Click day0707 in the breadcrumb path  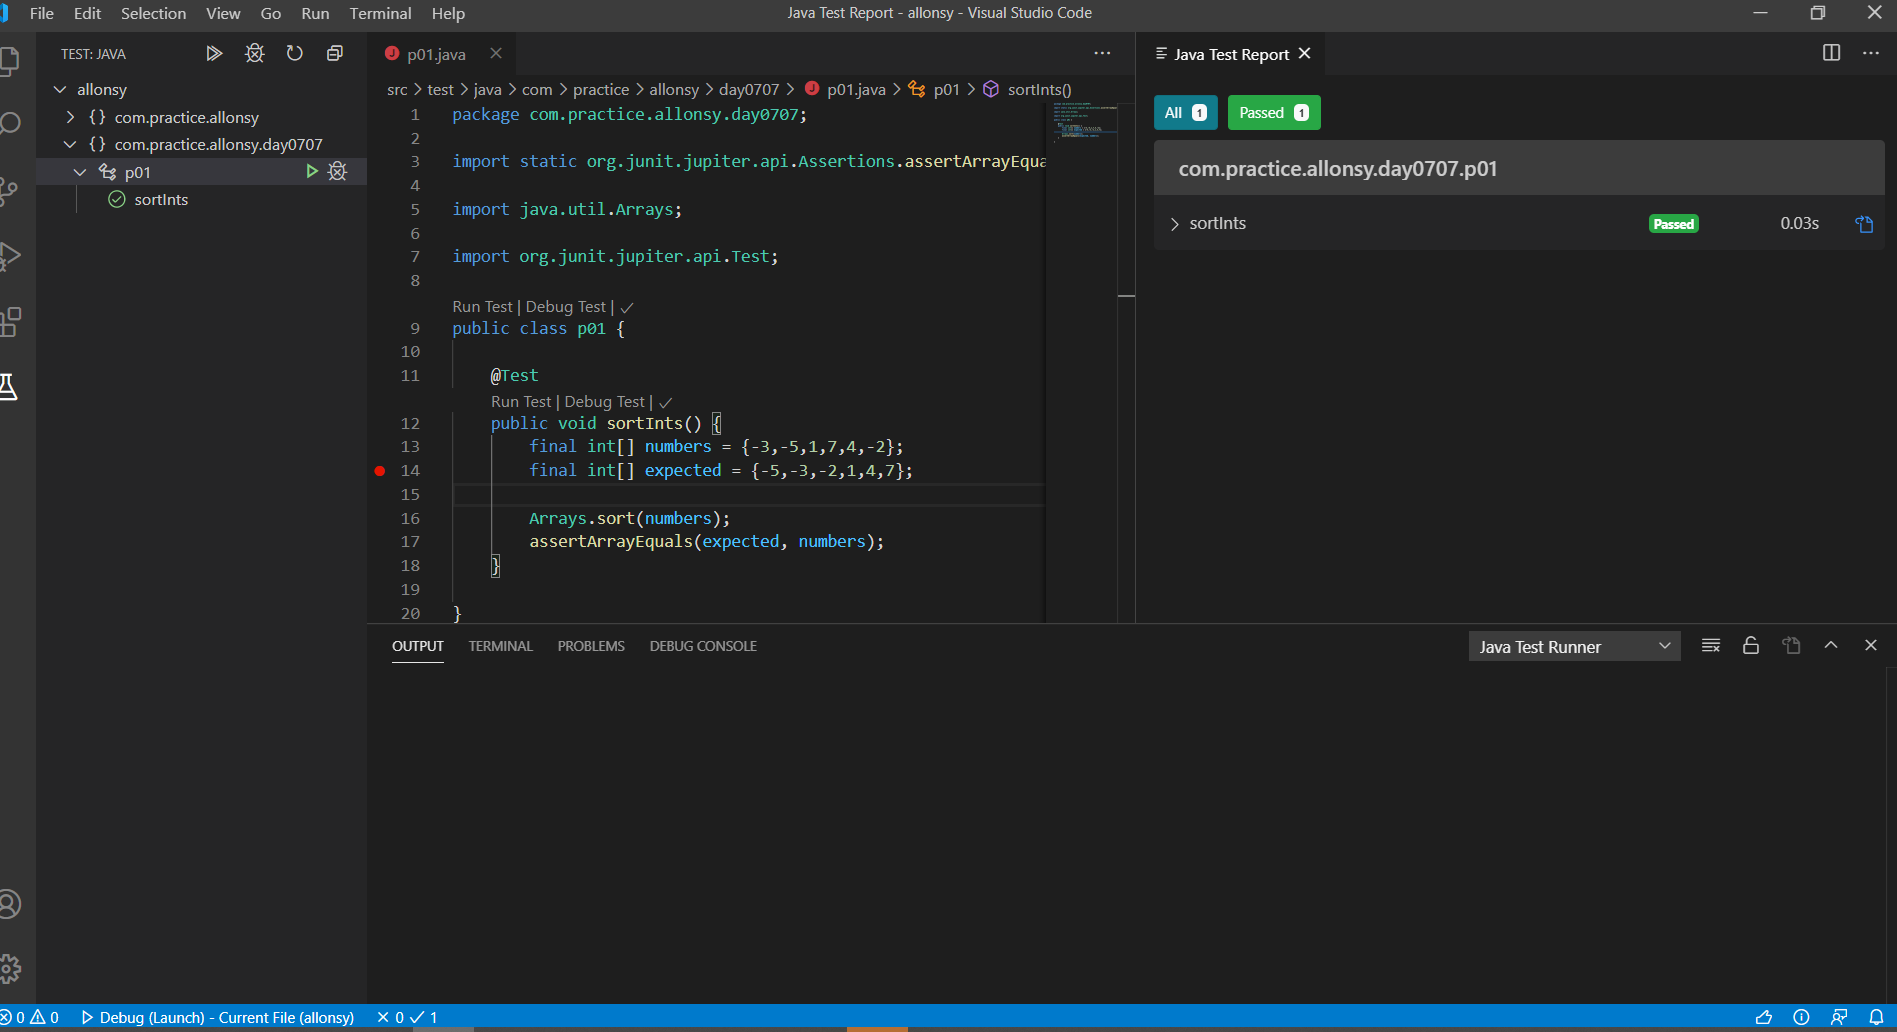(x=749, y=90)
